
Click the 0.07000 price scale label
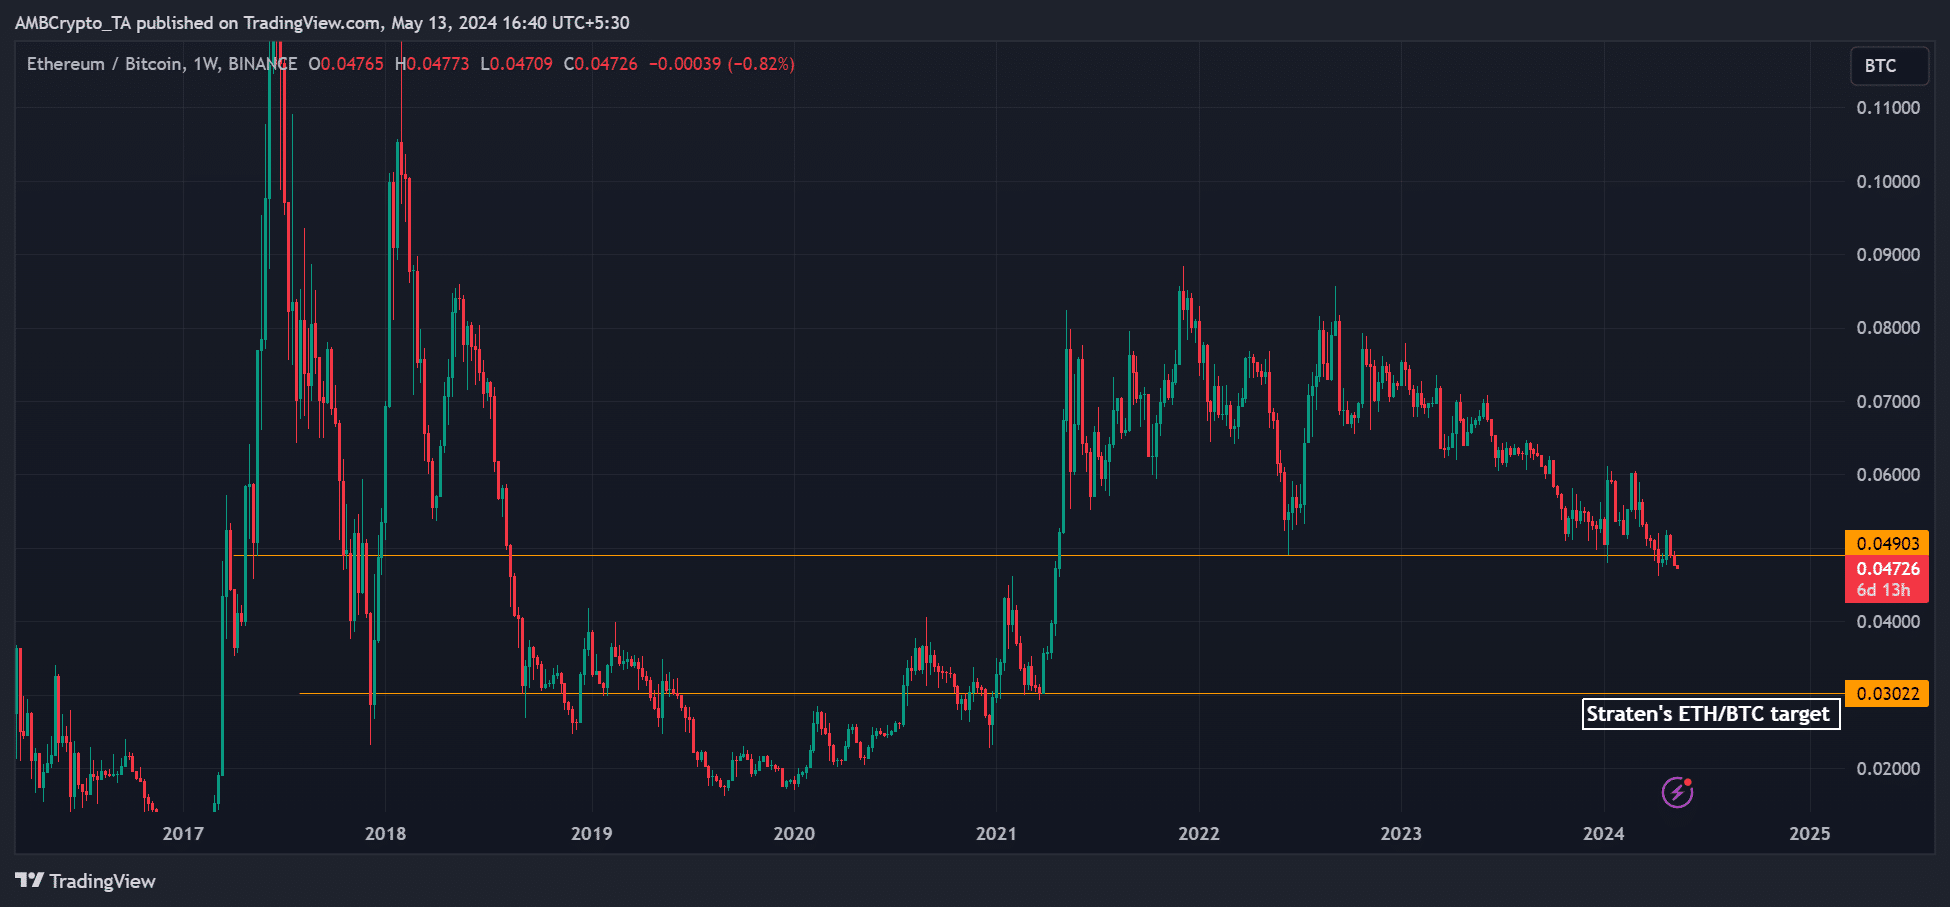click(1888, 402)
